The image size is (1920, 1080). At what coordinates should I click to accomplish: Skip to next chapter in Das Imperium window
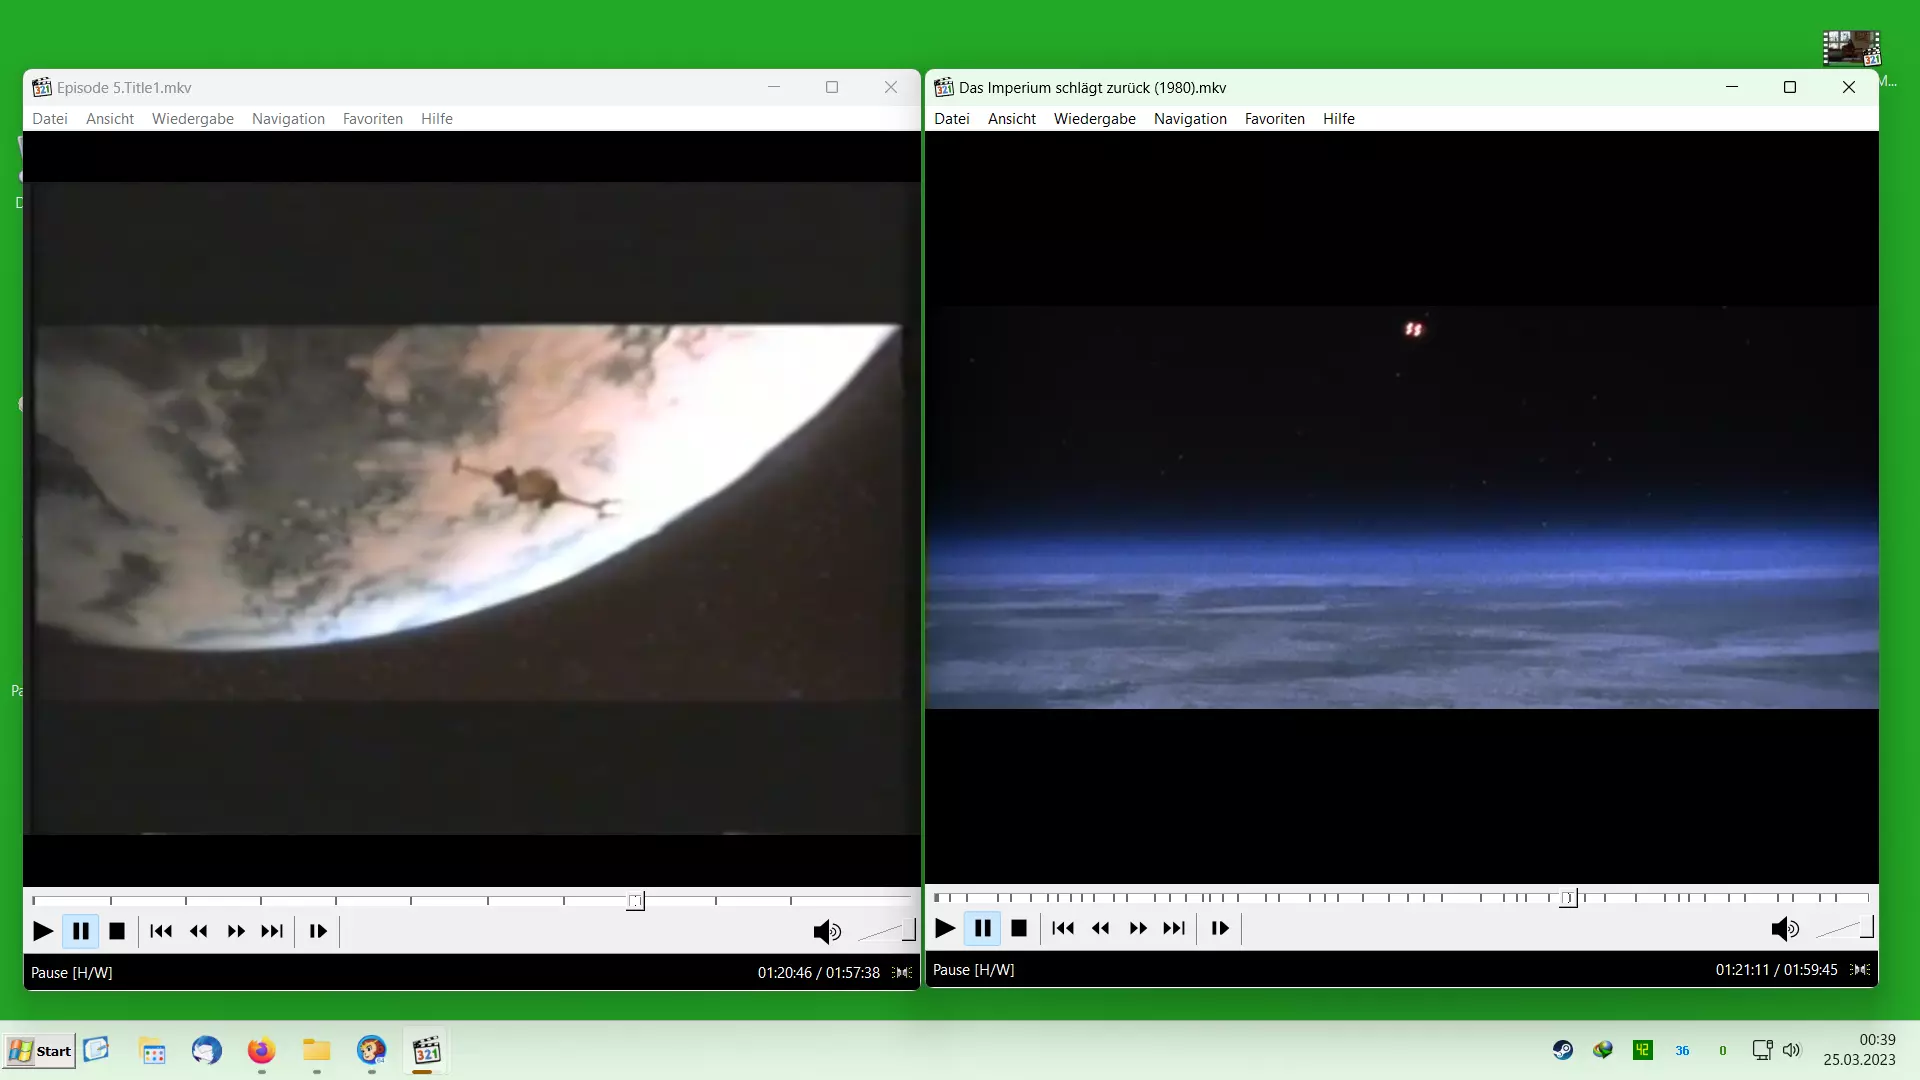click(x=1174, y=928)
